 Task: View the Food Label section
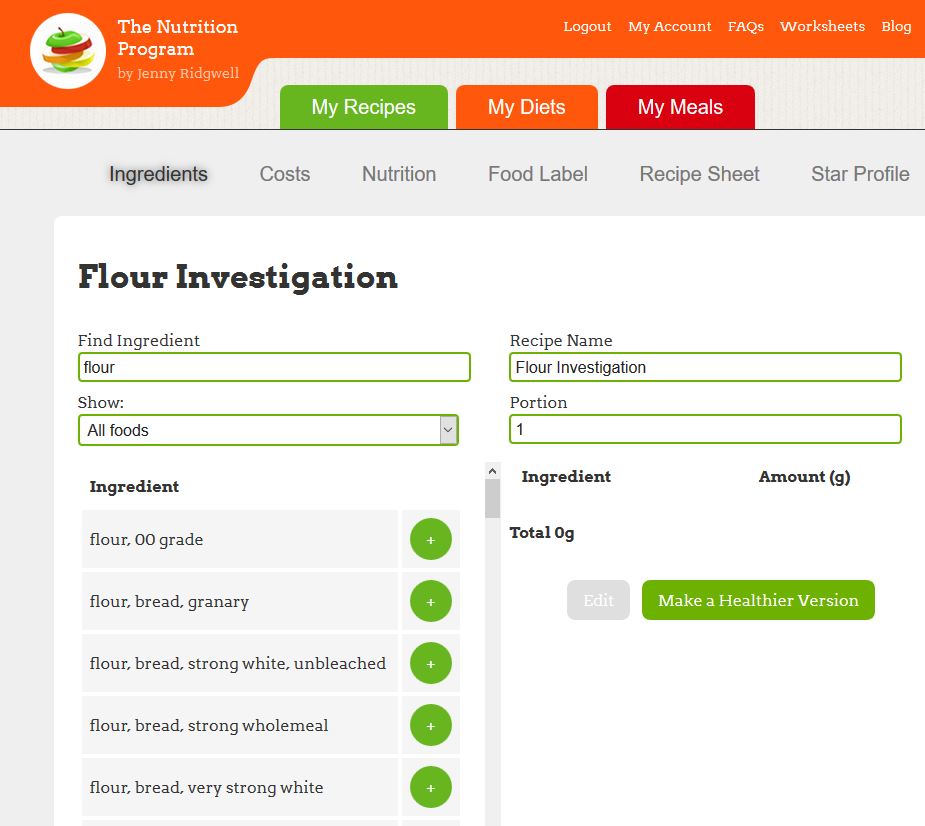coord(538,174)
